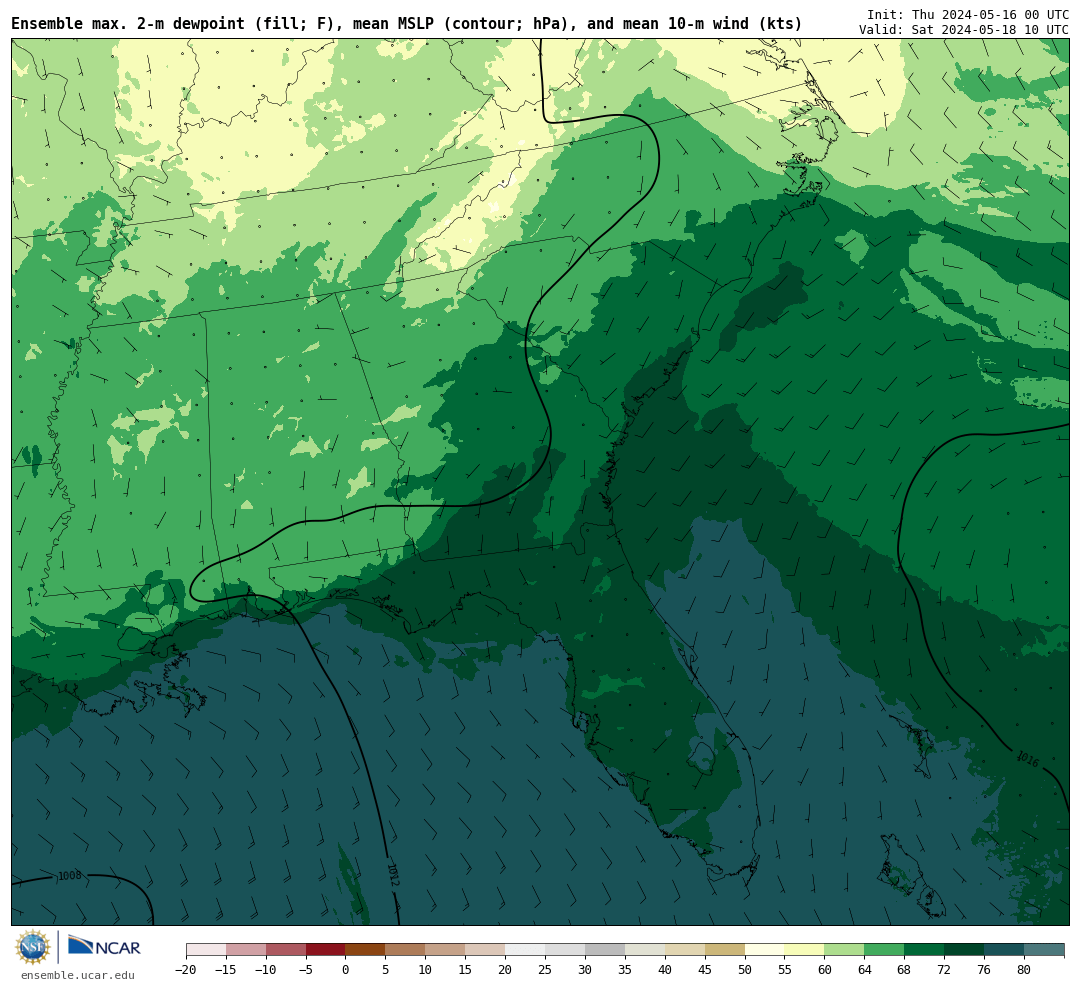Pick the color swatch between -10 and -5

point(286,950)
